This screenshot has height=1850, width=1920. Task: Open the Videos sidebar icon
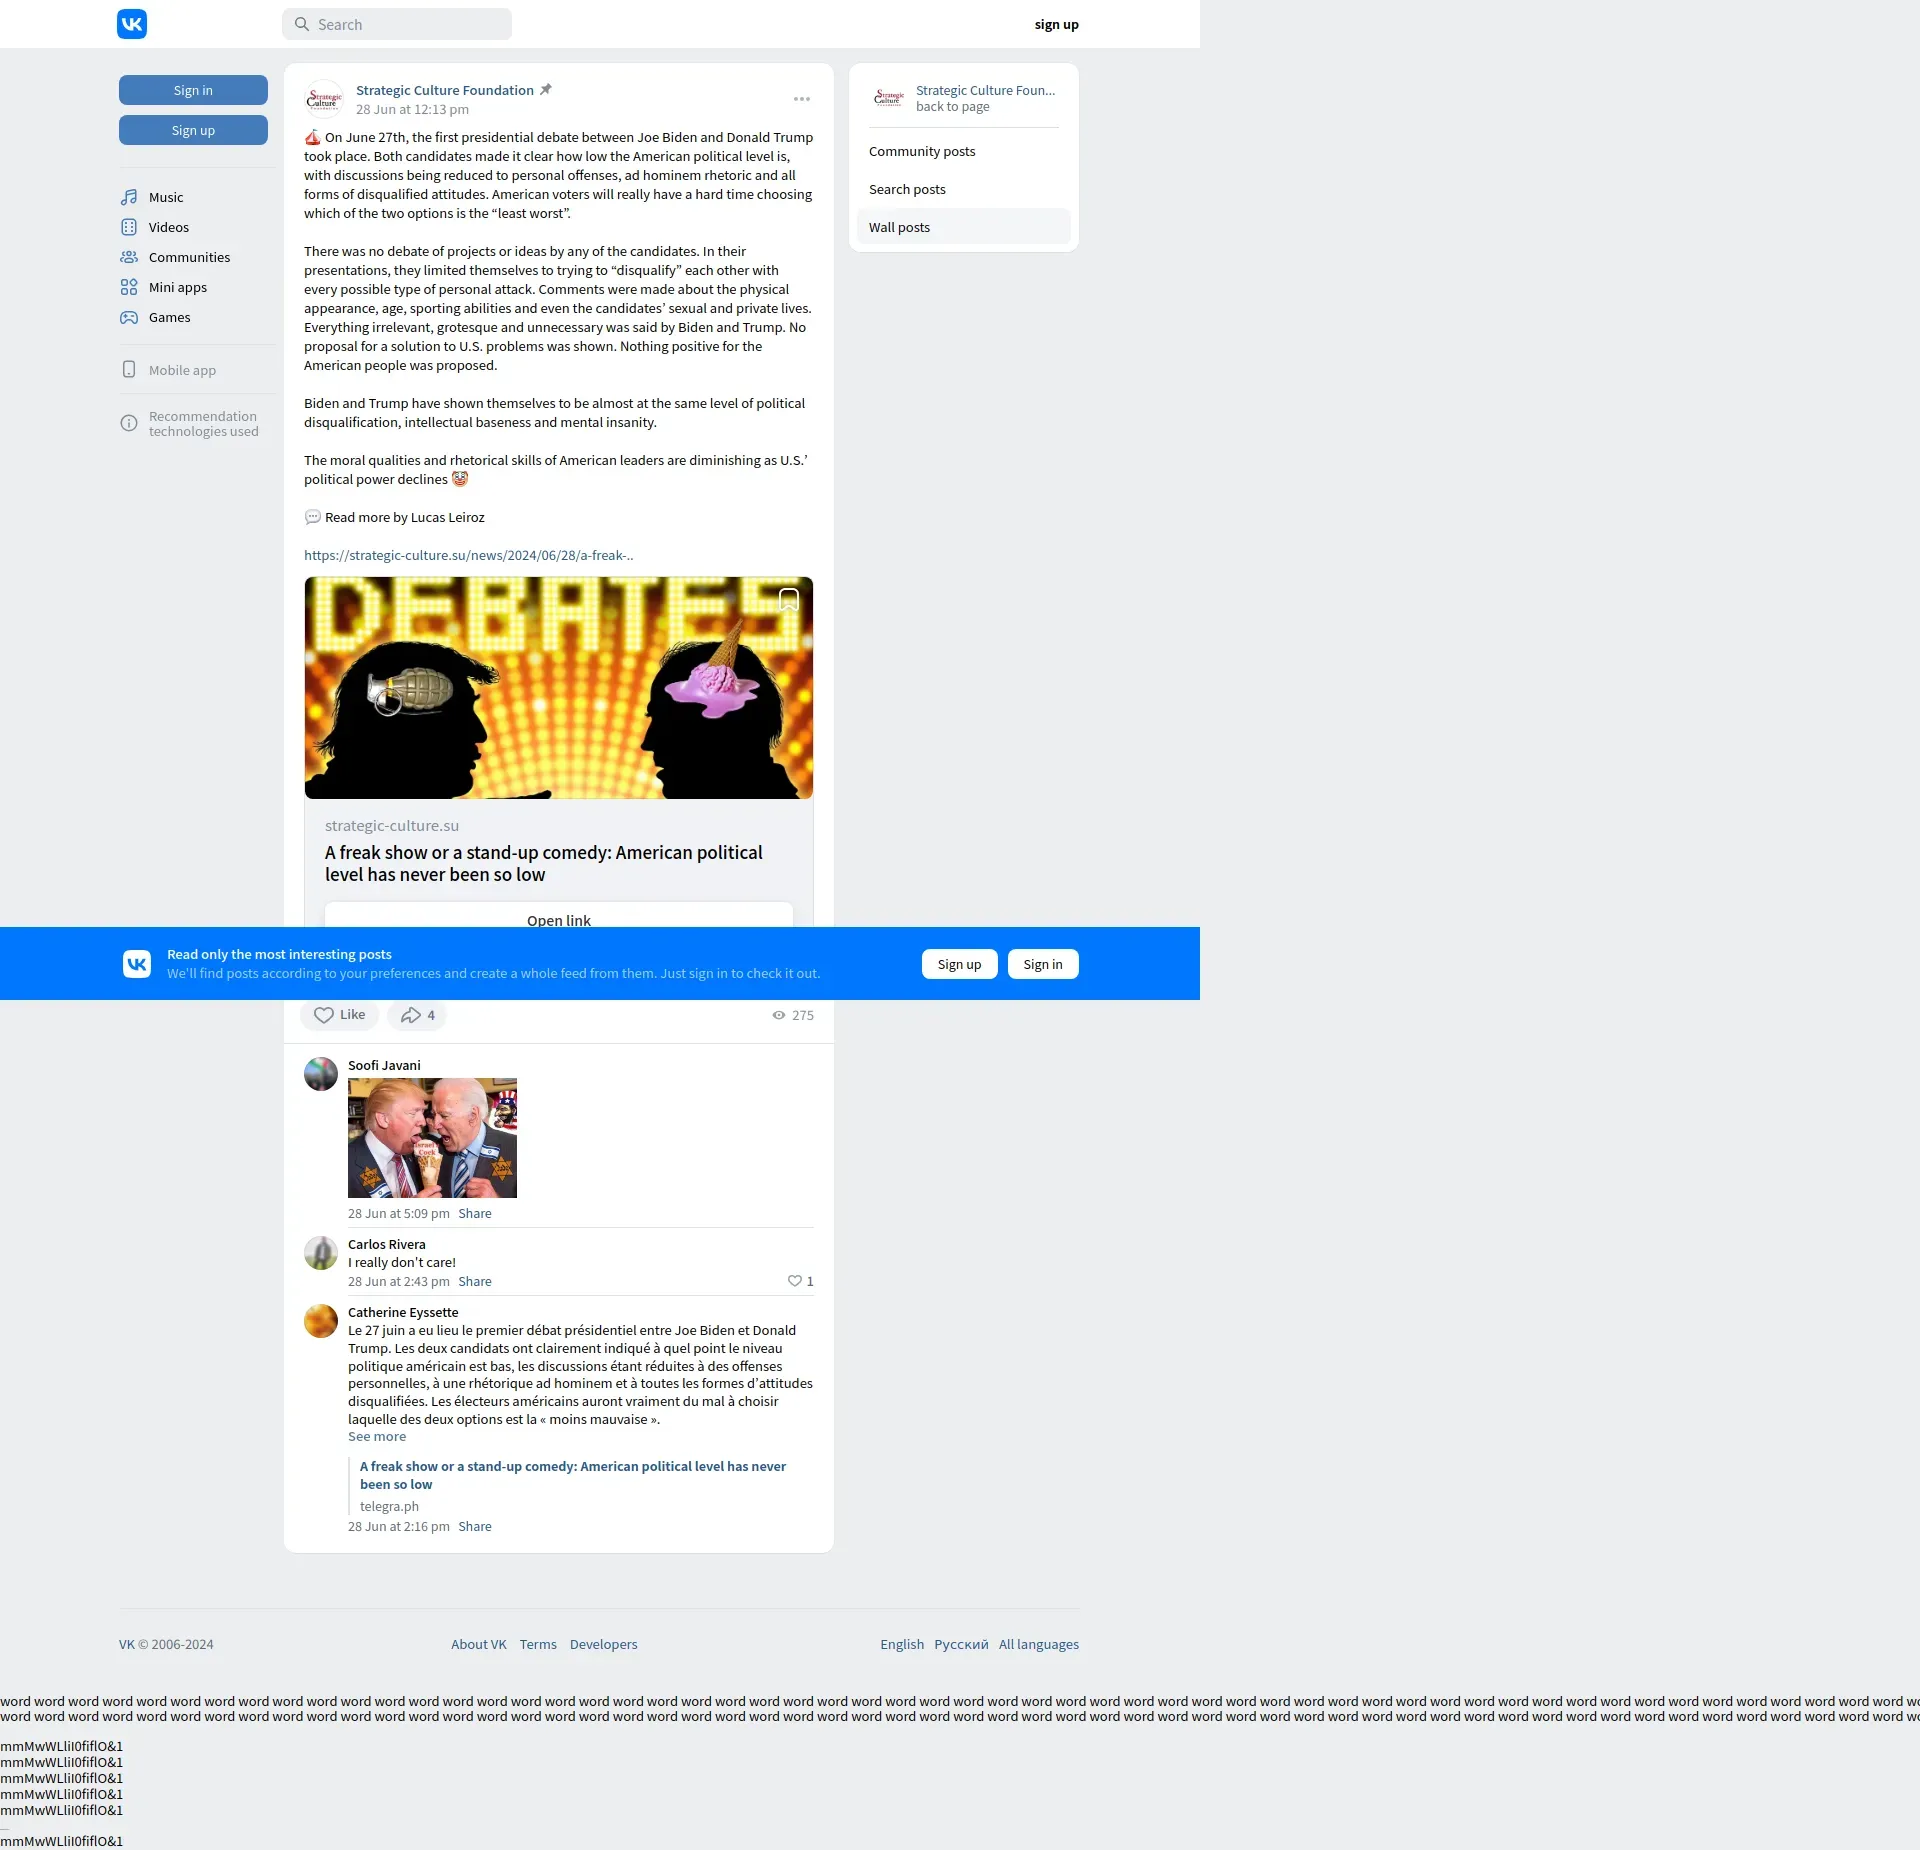pos(129,227)
